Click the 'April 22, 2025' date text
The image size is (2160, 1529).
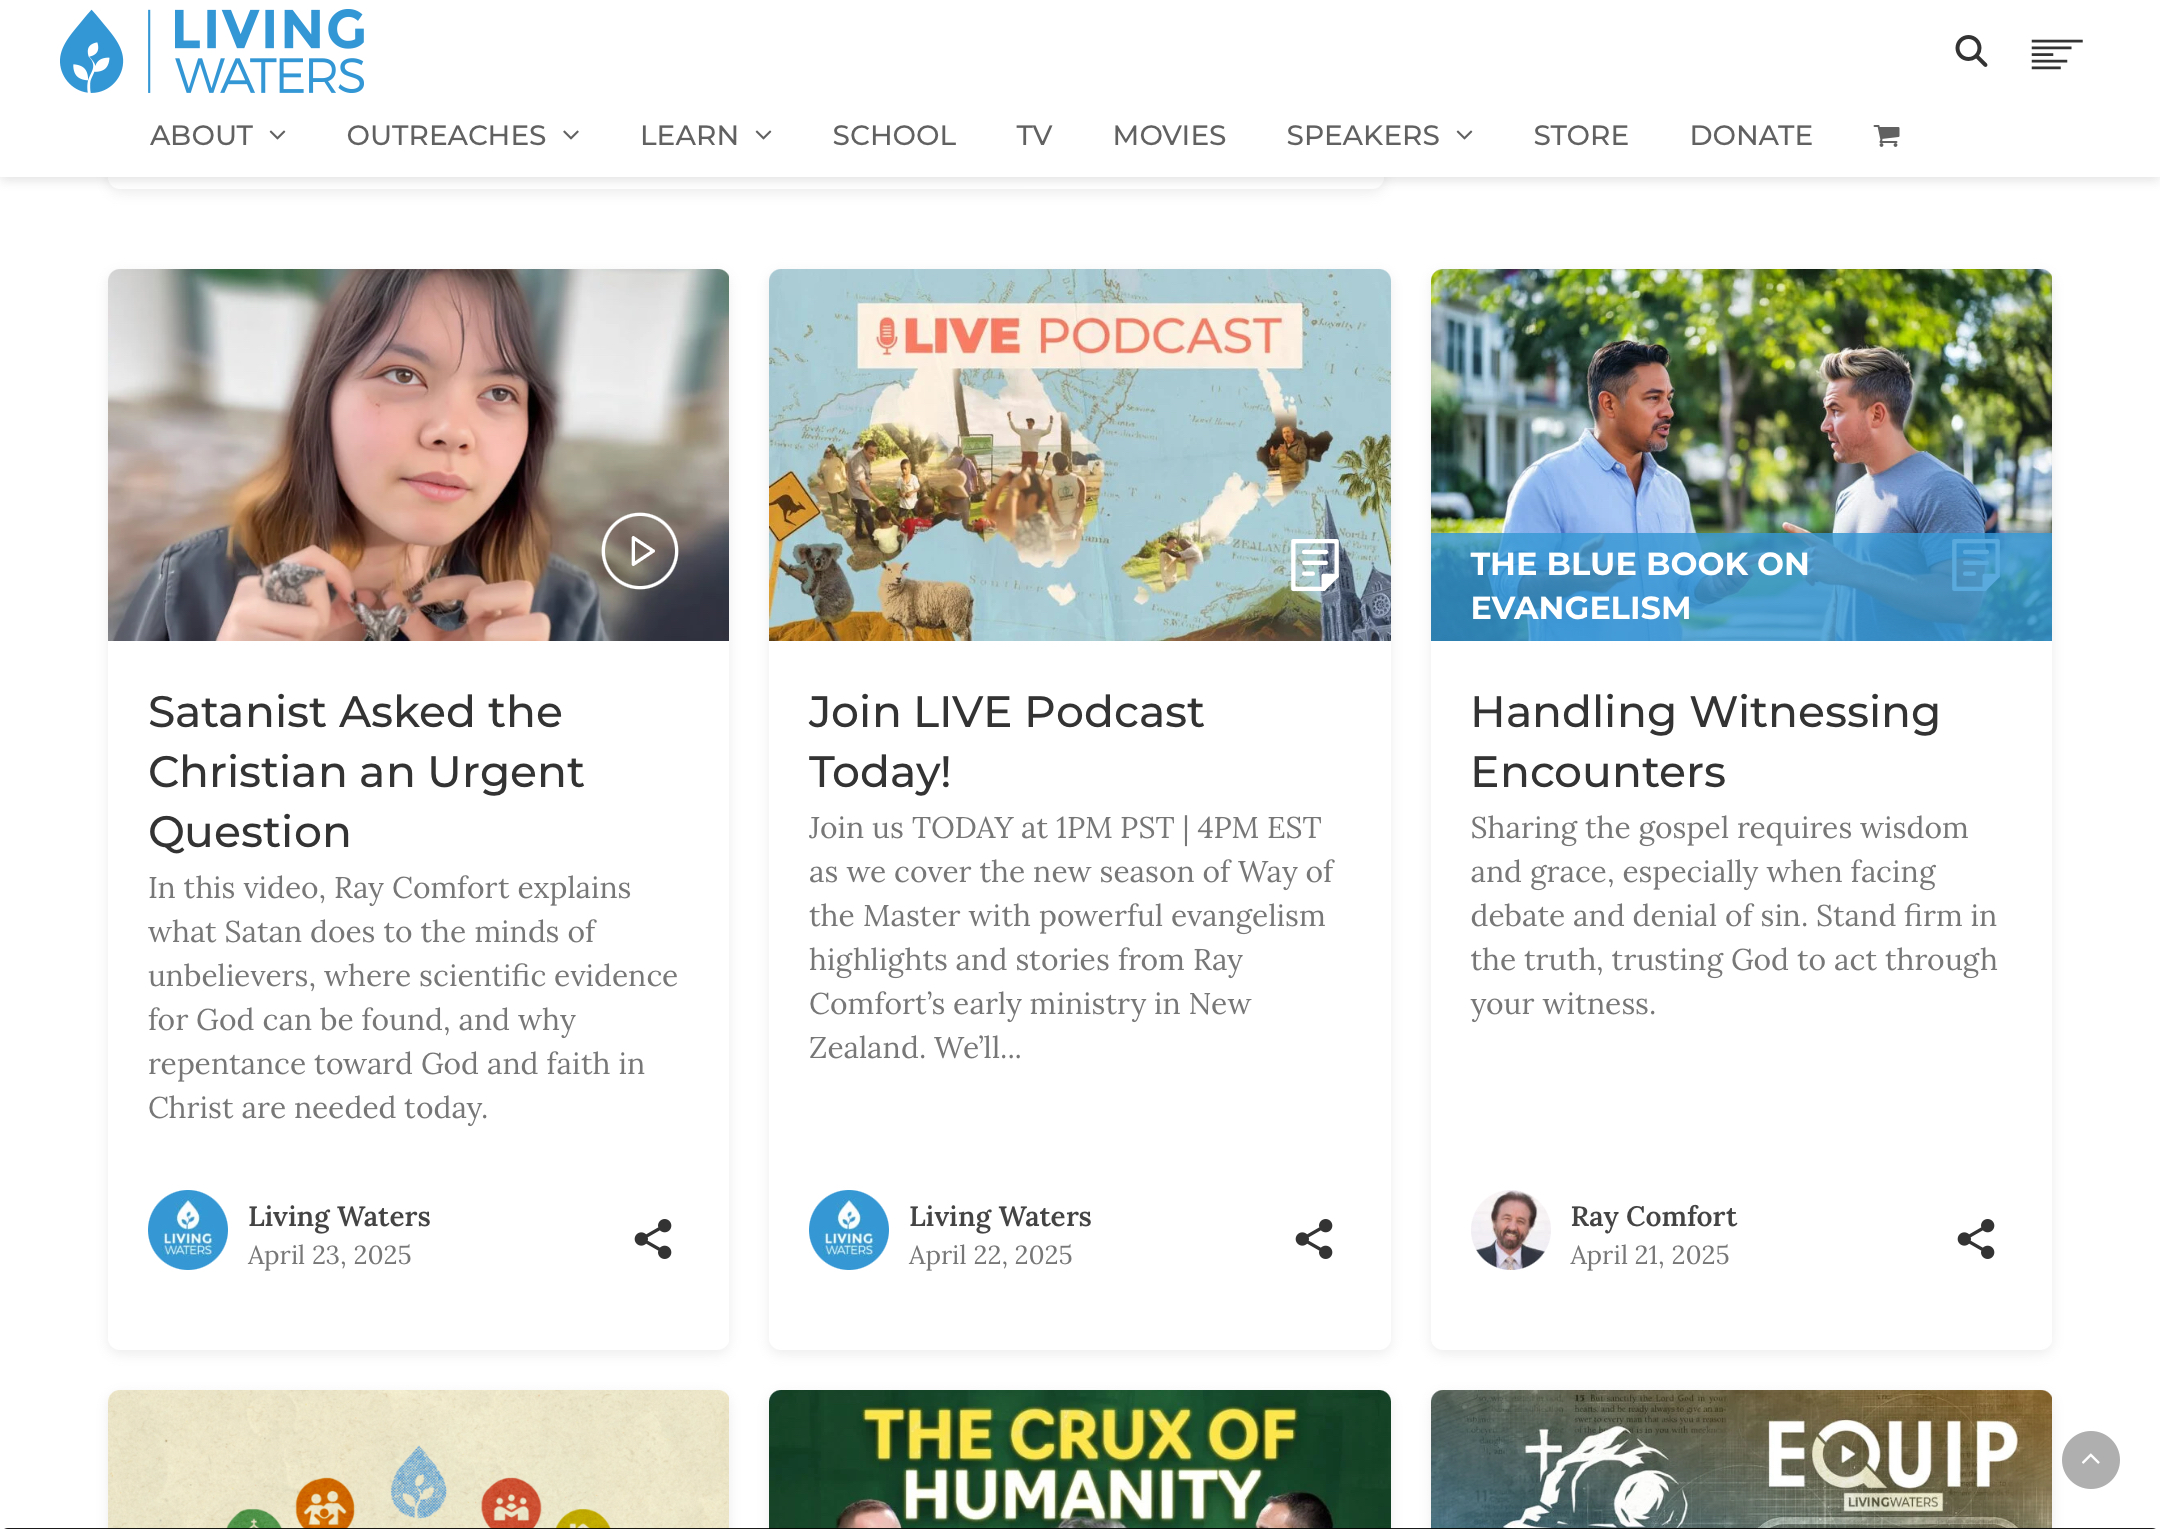click(x=991, y=1255)
